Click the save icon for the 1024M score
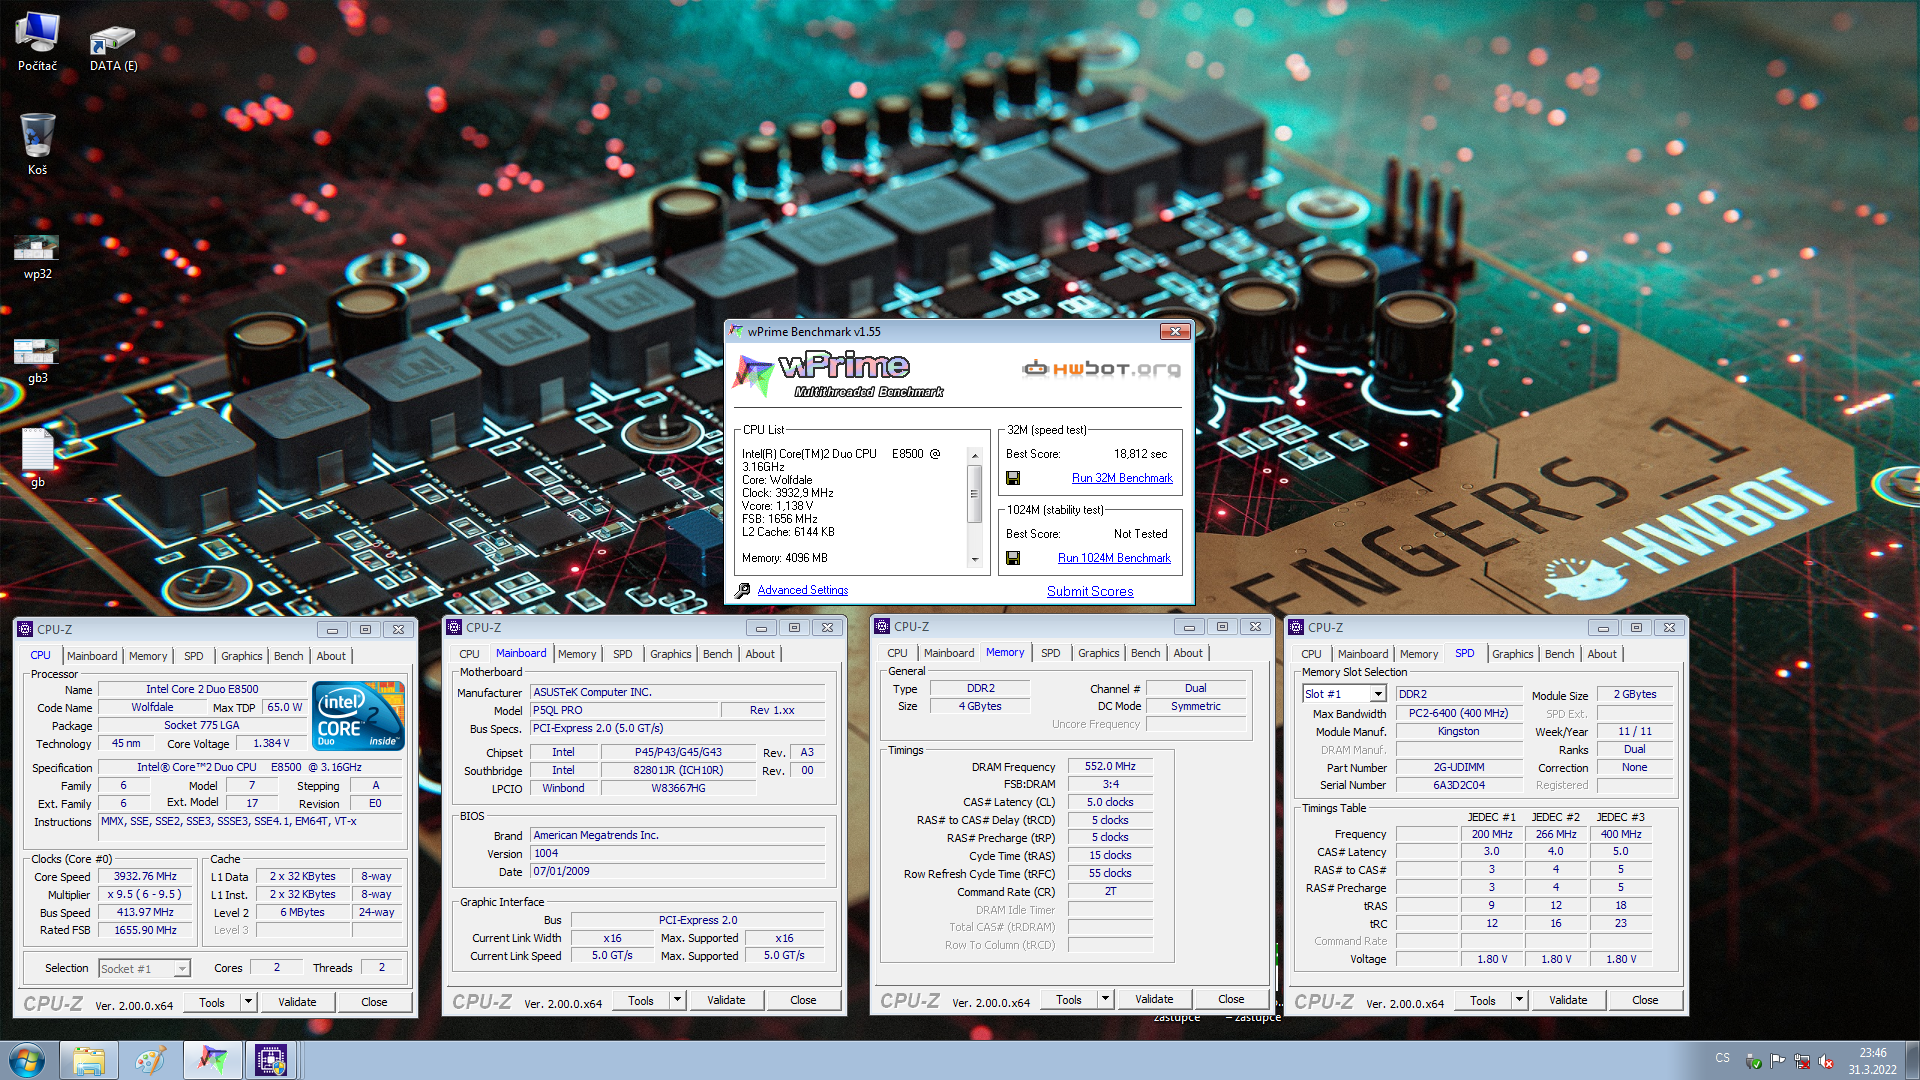Image resolution: width=1920 pixels, height=1080 pixels. click(1013, 558)
